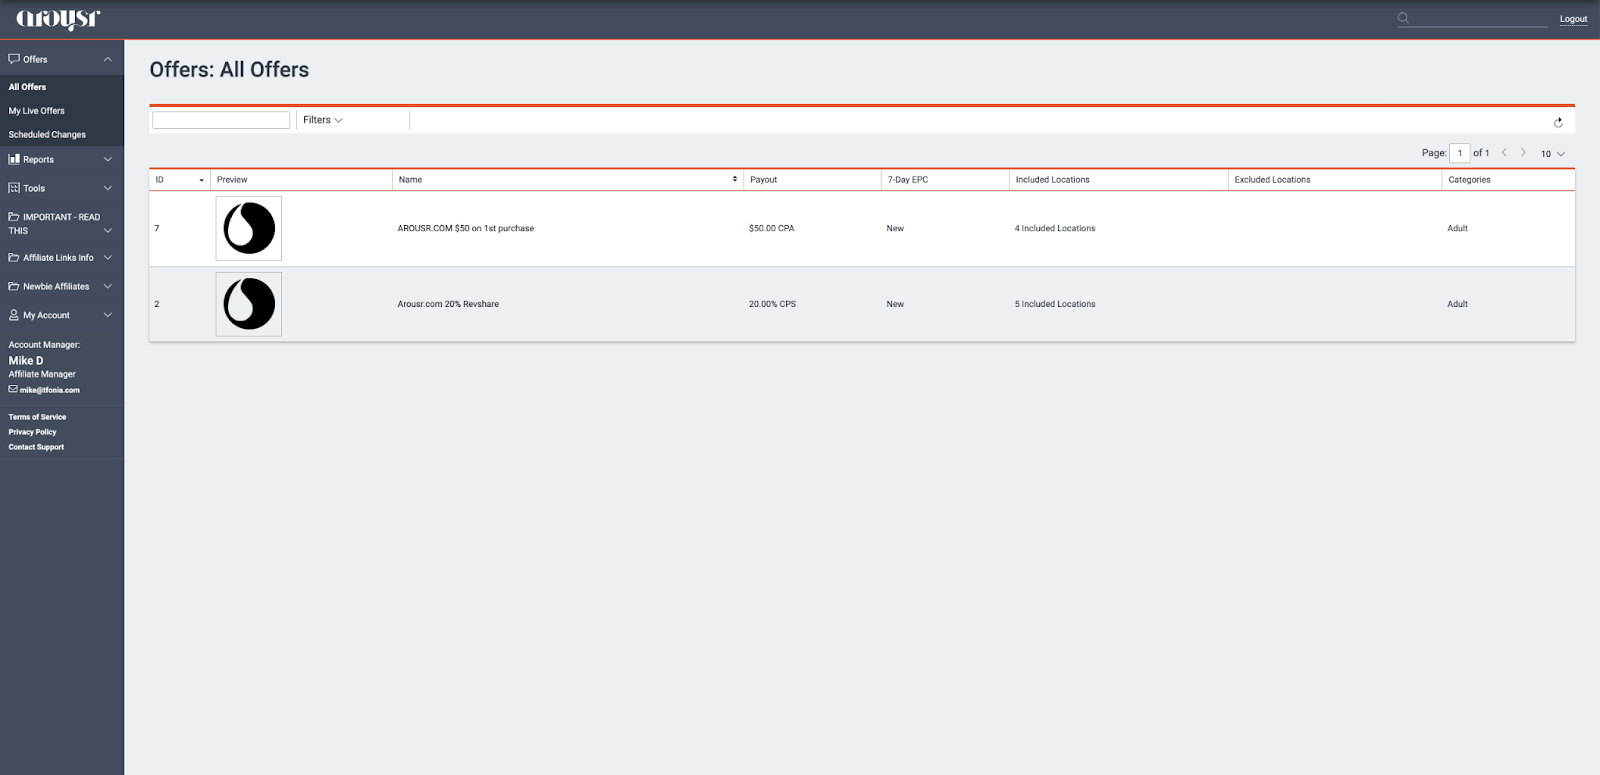Click the Preview column header
This screenshot has width=1600, height=775.
click(232, 180)
